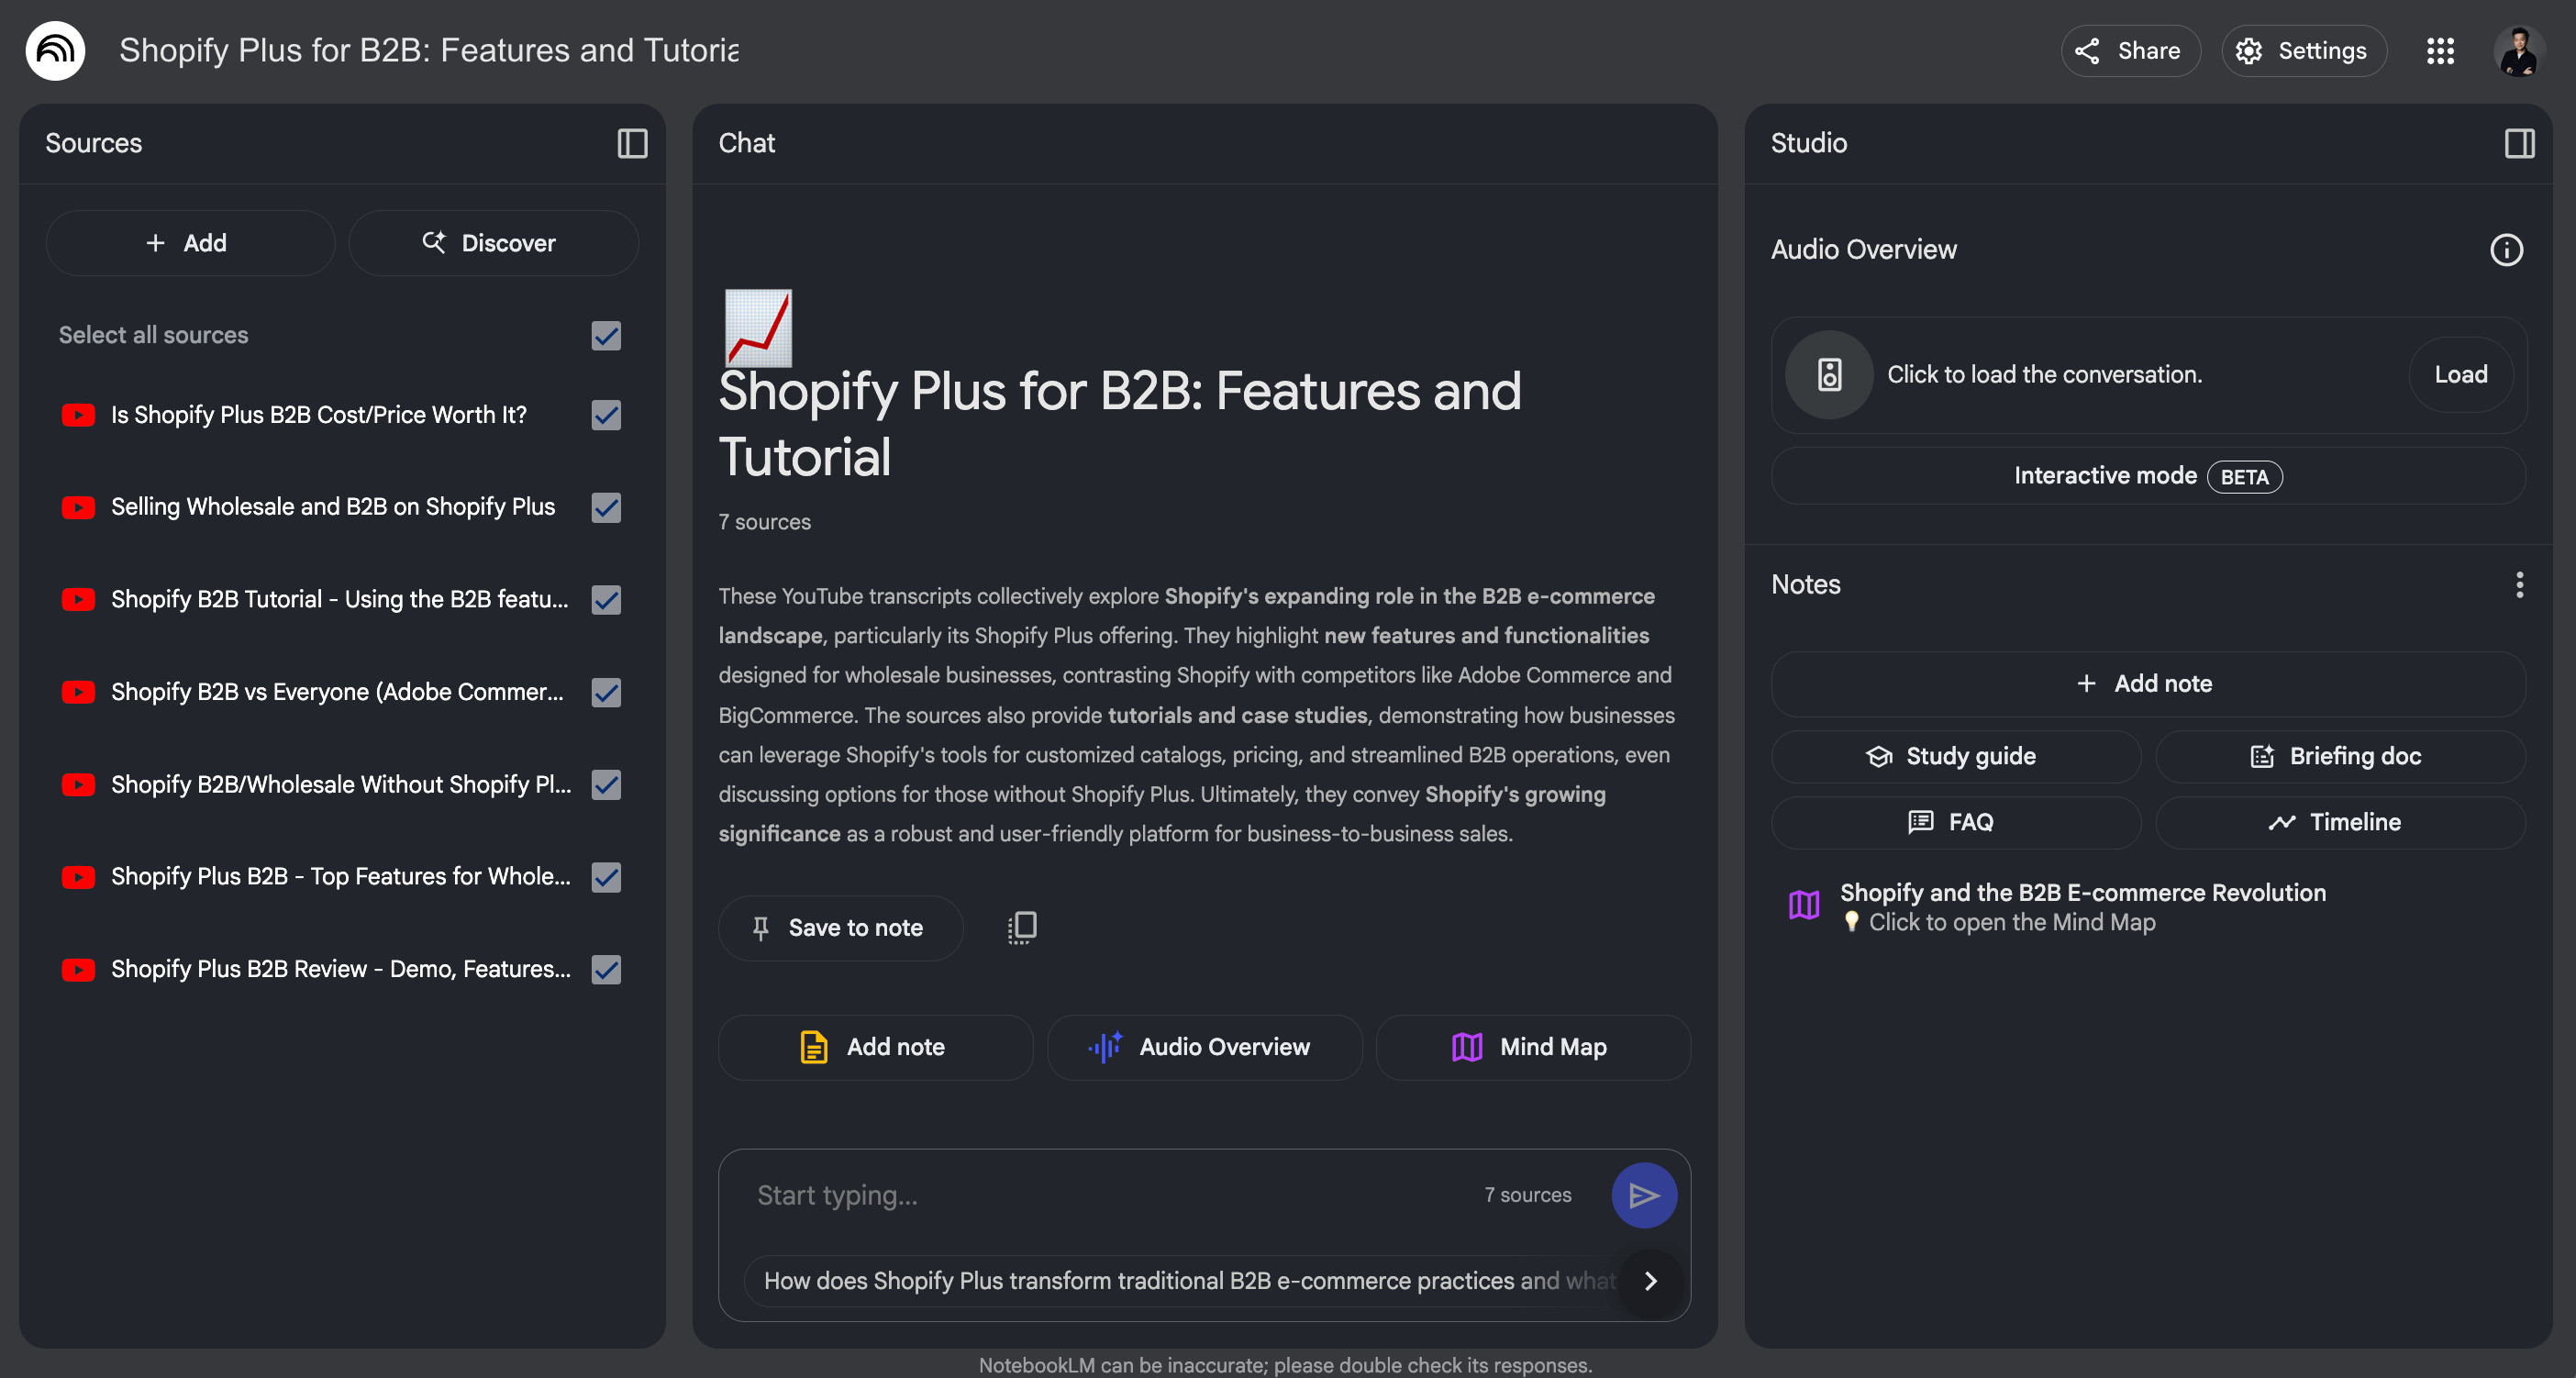The height and width of the screenshot is (1378, 2576).
Task: Open the user account avatar
Action: point(2518,51)
